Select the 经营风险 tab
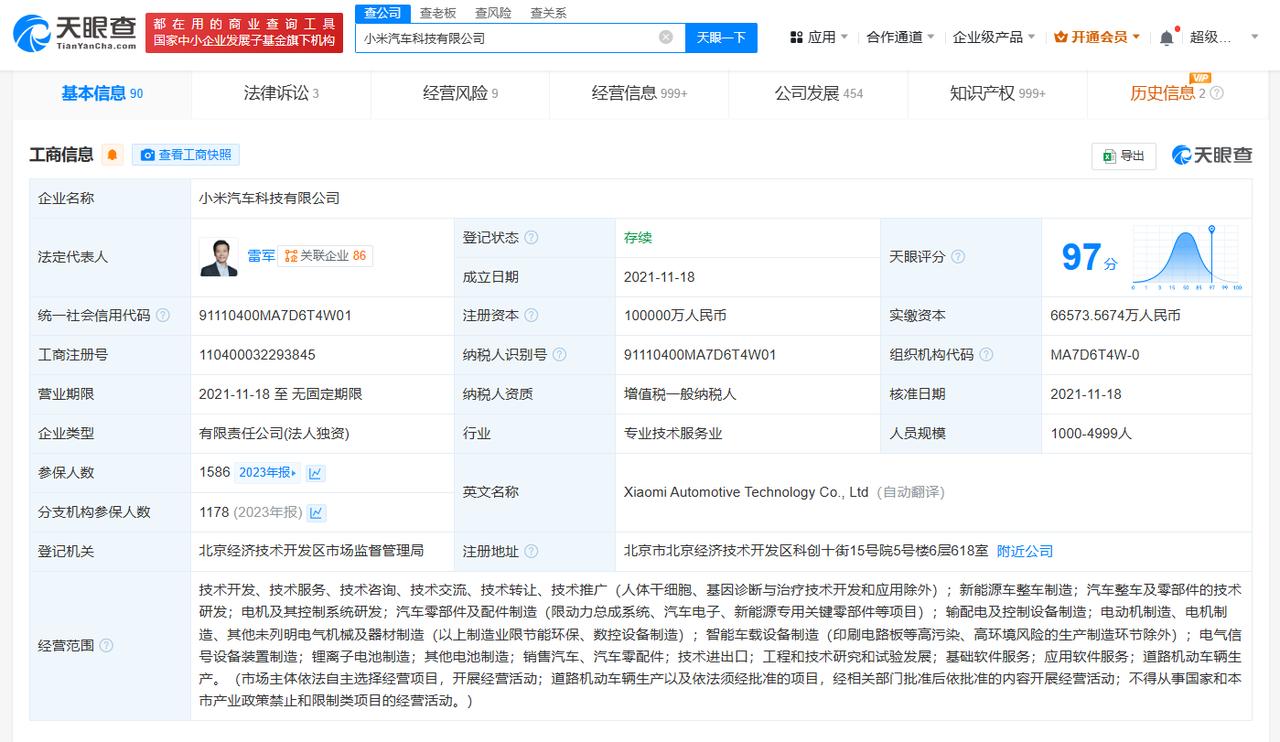This screenshot has height=742, width=1280. (x=460, y=93)
